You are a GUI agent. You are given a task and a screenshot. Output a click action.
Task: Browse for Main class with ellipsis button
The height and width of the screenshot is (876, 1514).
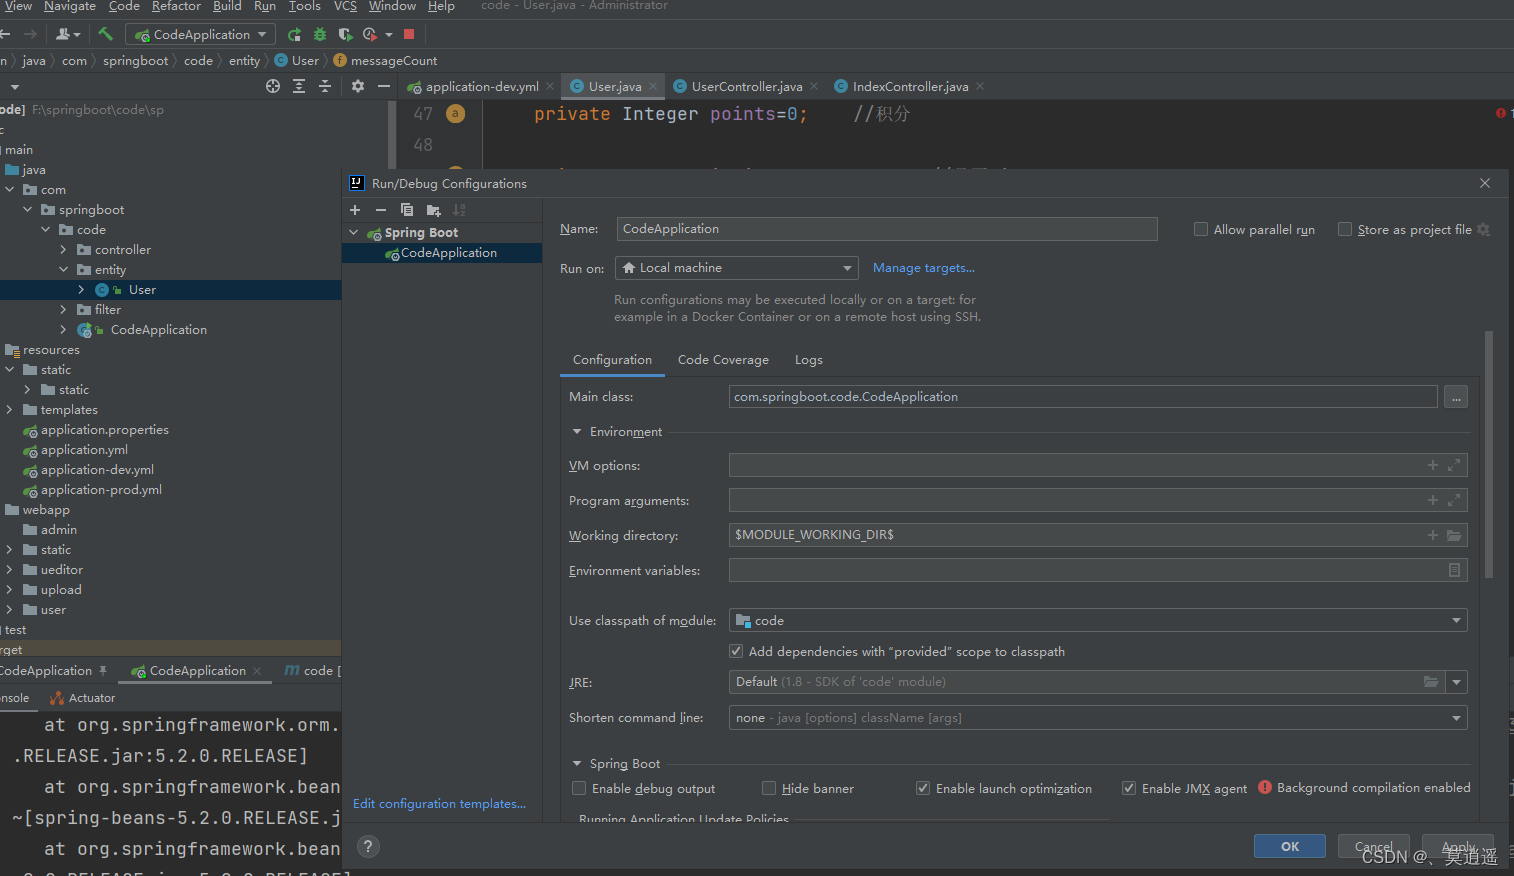(1456, 397)
